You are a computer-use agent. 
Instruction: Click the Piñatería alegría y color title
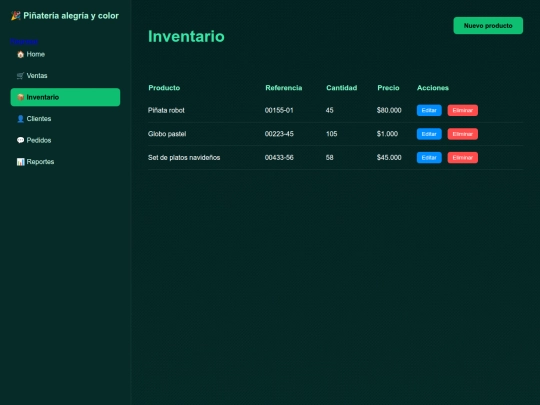tap(71, 16)
